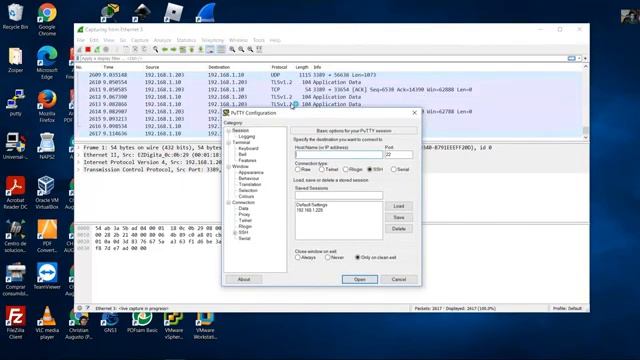This screenshot has height=360, width=640.
Task: Select PDFsam Basic desktop icon
Action: (x=142, y=322)
